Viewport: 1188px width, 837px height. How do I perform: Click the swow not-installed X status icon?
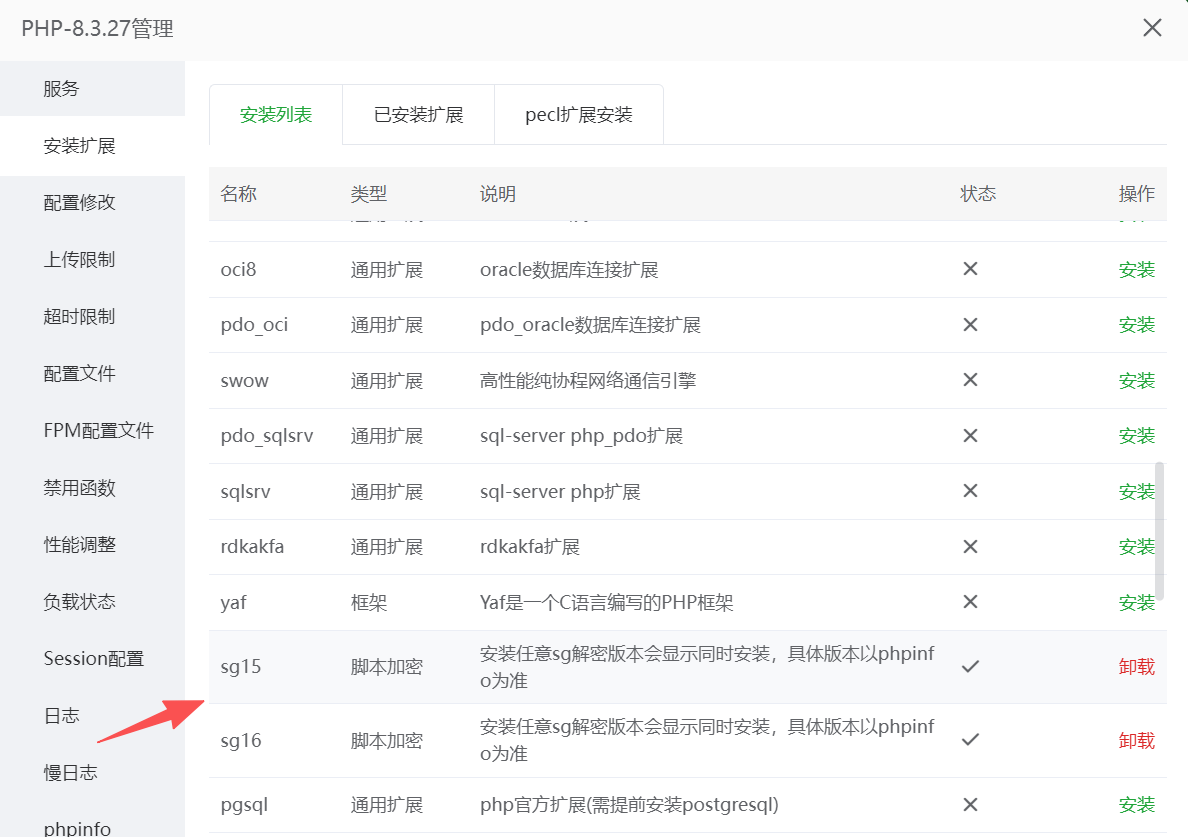tap(969, 380)
